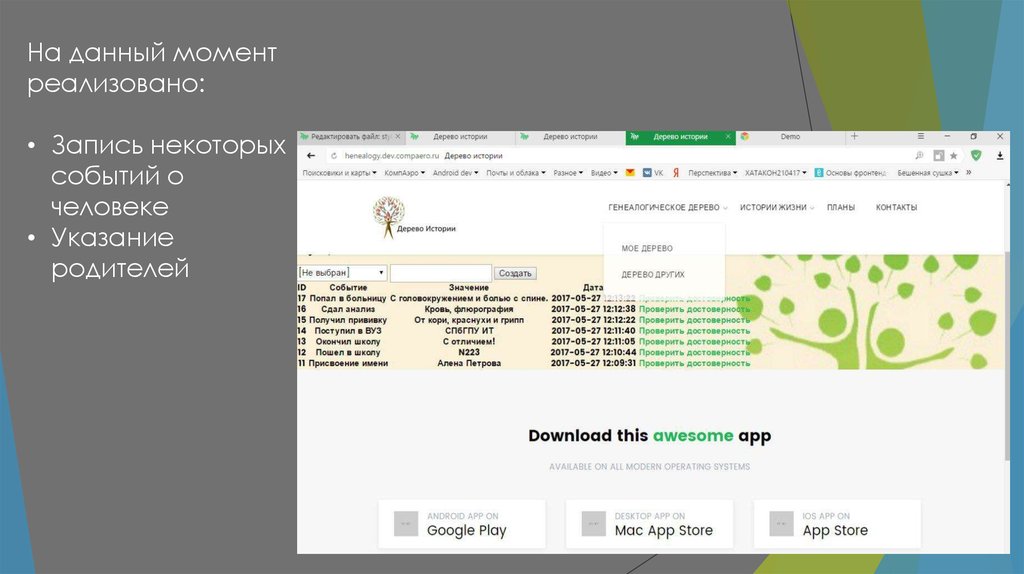Click the СПбГПУ ИТ value cell
The width and height of the screenshot is (1024, 574).
click(469, 331)
